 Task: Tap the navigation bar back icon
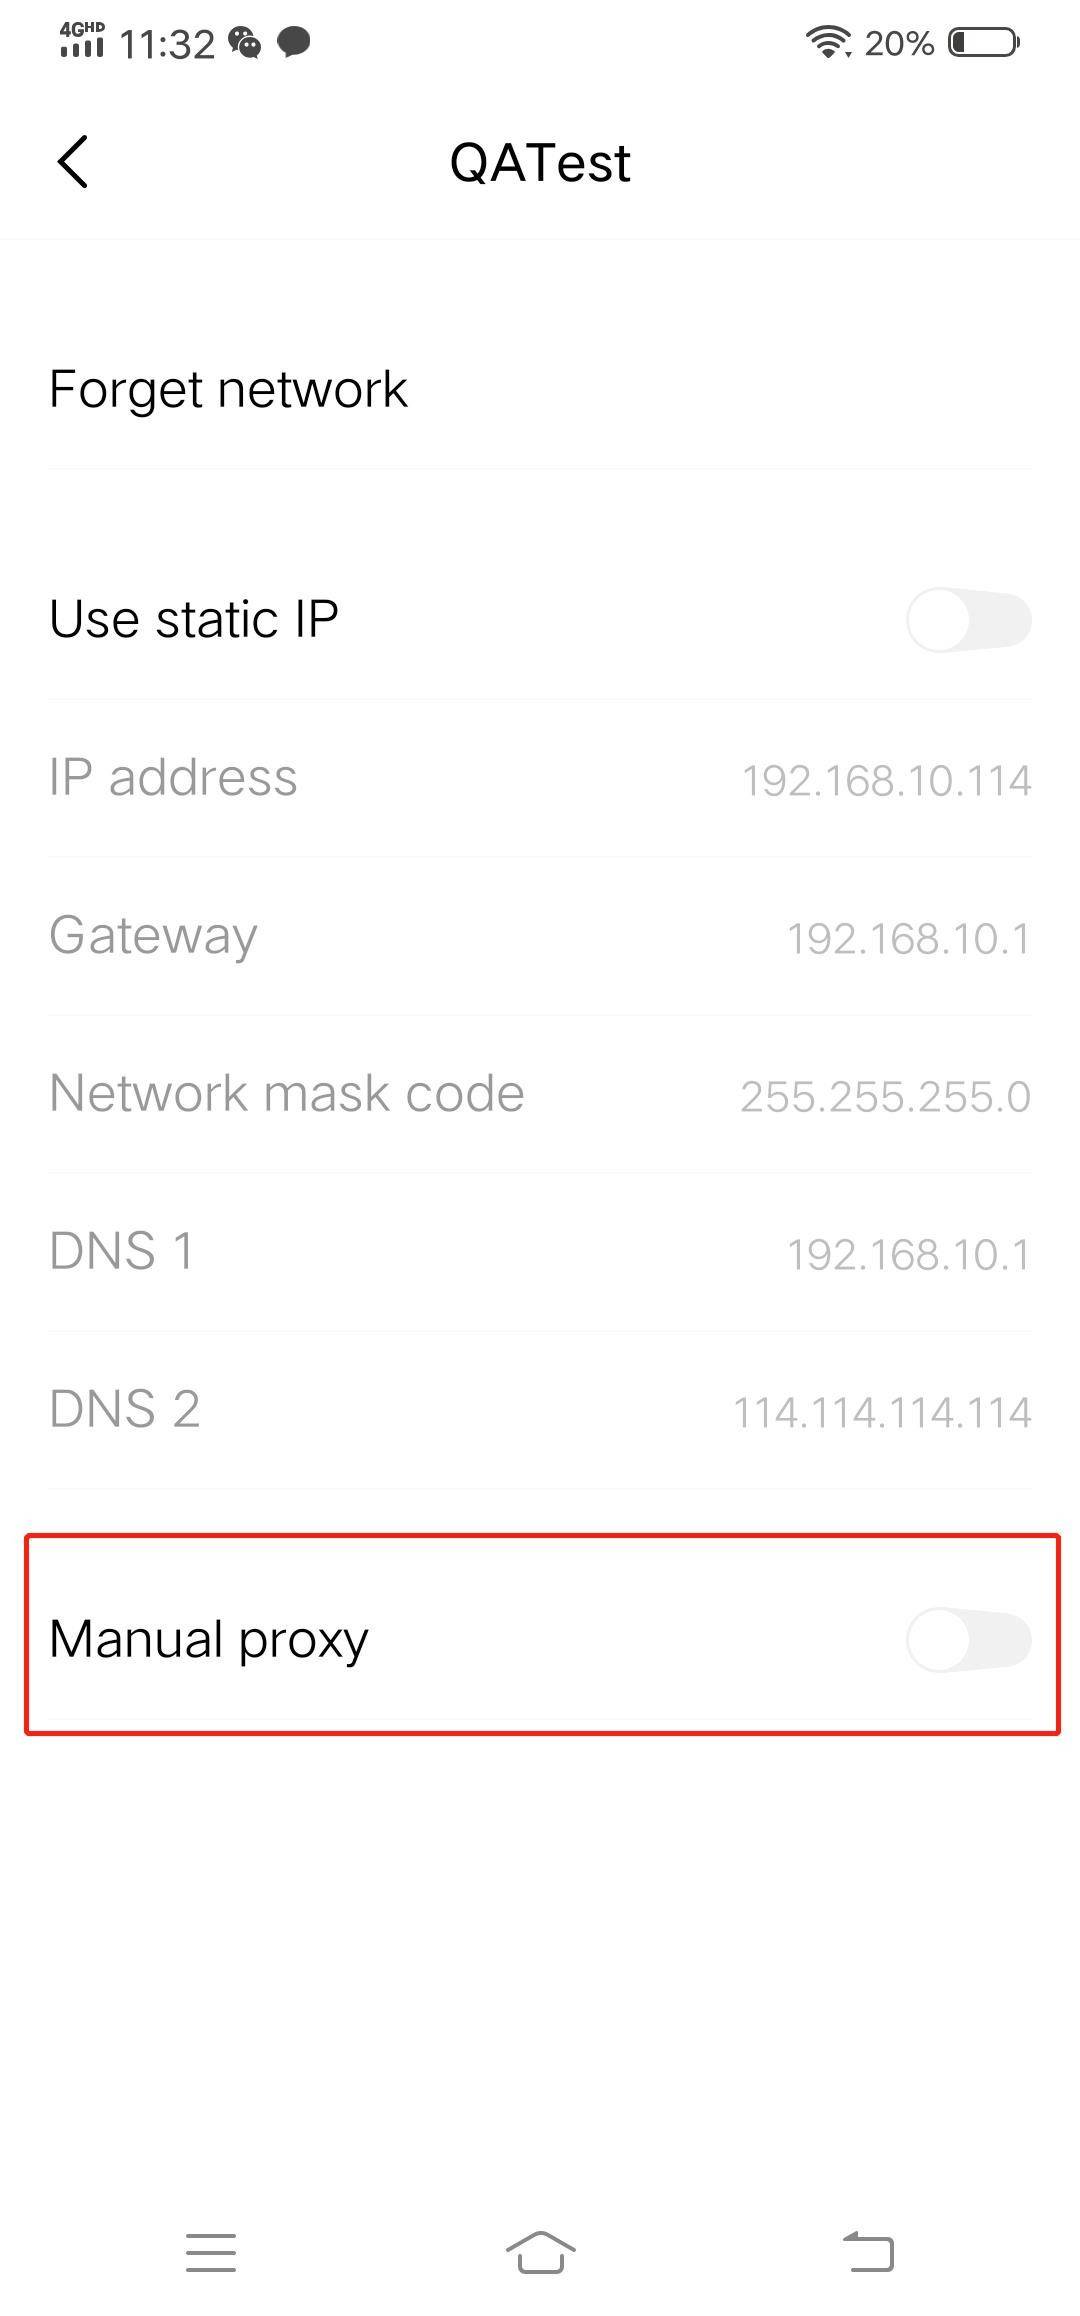coord(868,2252)
